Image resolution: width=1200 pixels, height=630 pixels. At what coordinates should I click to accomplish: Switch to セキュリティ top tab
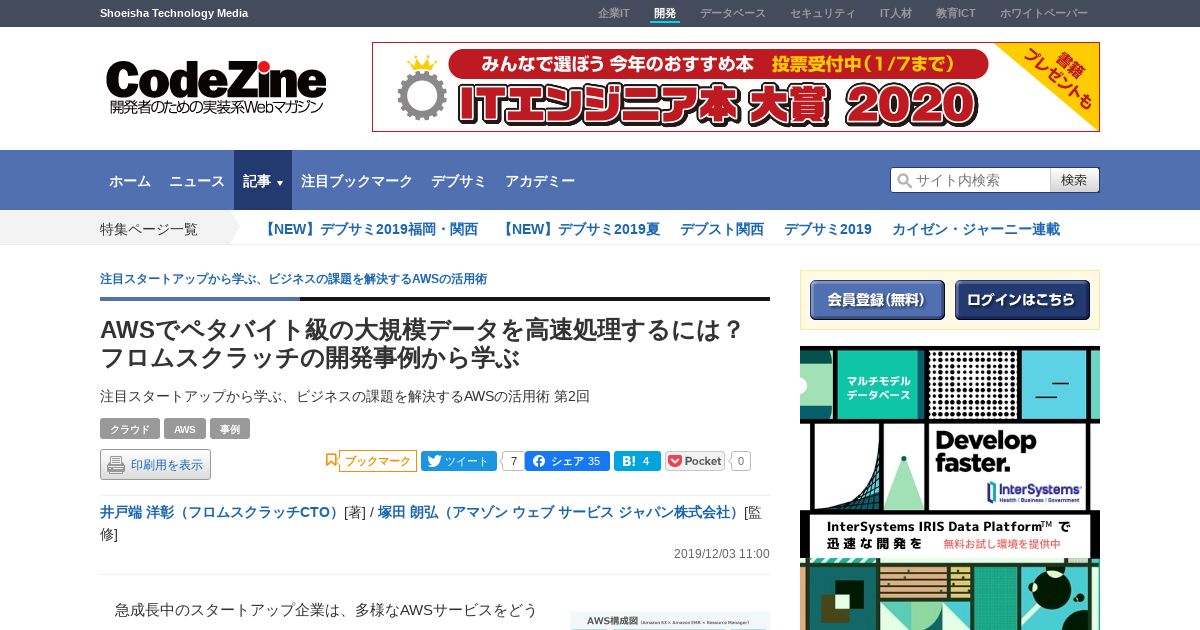823,13
